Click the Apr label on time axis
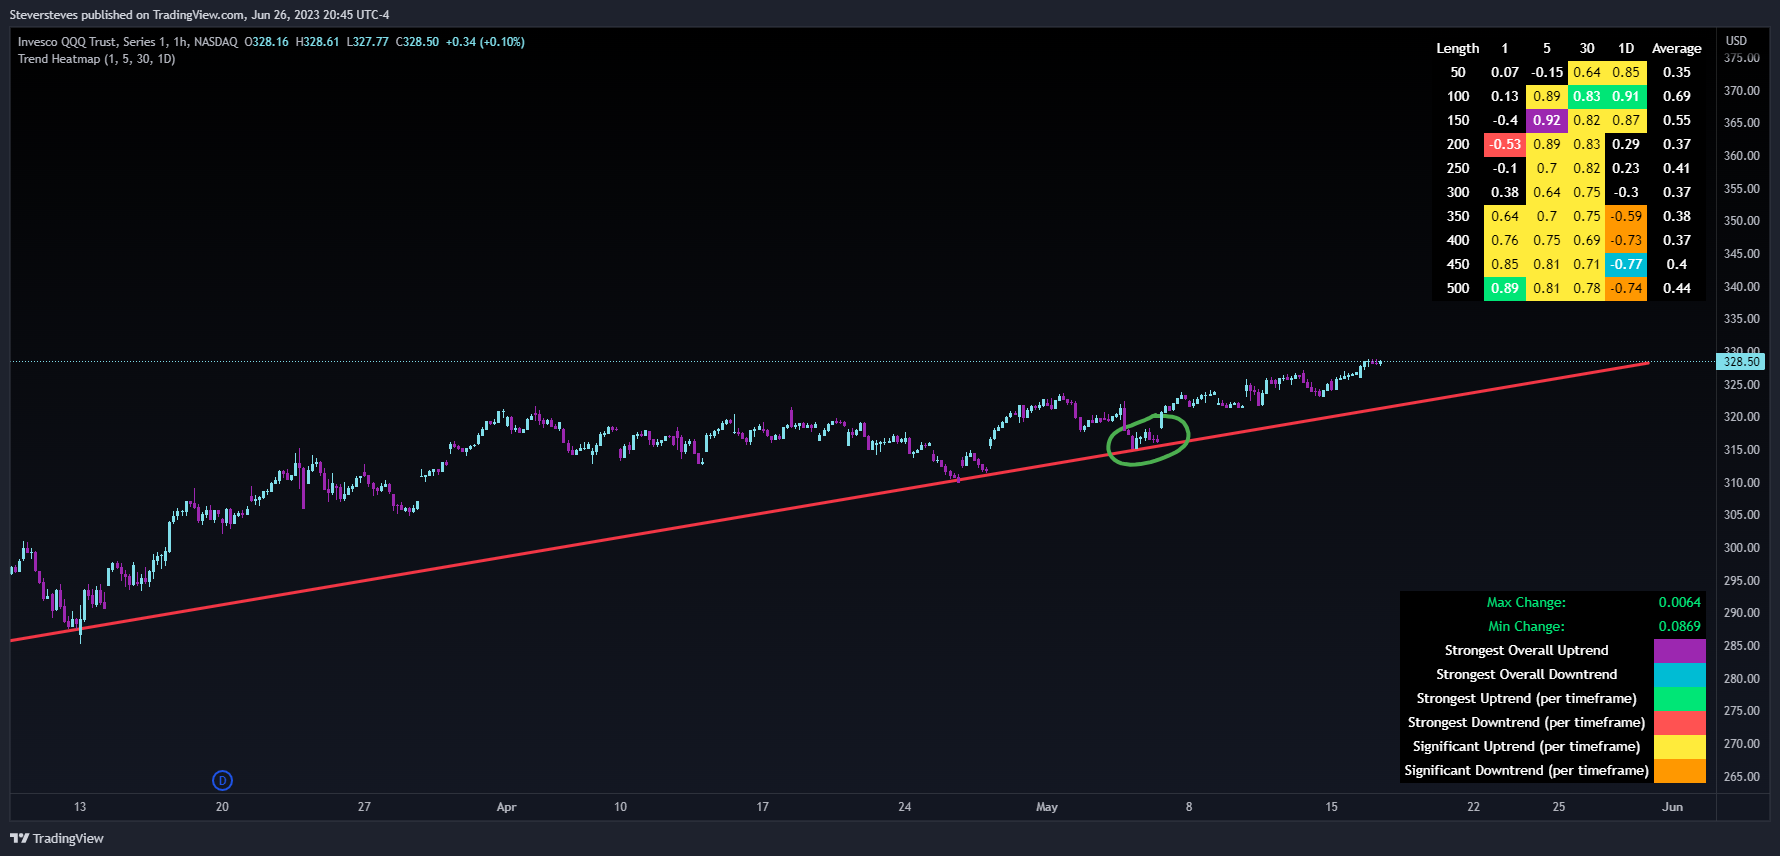 (506, 807)
